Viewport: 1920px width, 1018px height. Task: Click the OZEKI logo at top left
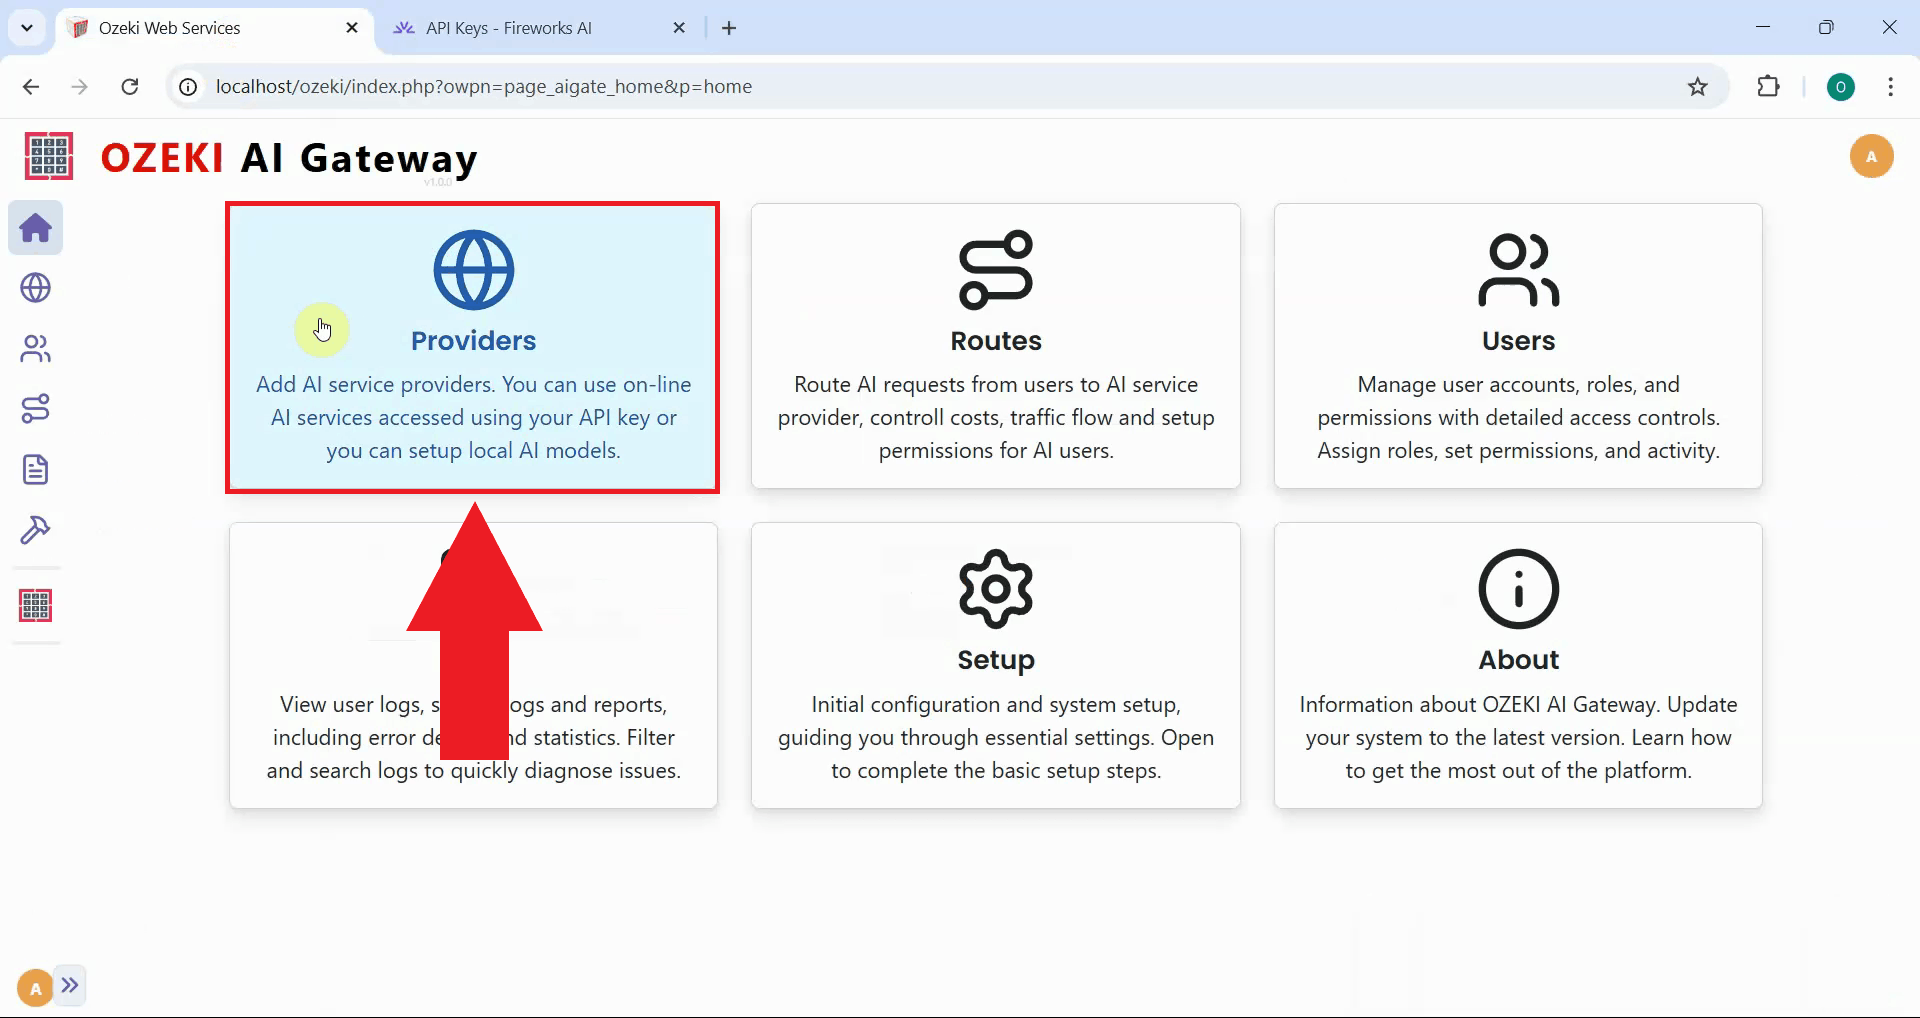pyautogui.click(x=162, y=157)
